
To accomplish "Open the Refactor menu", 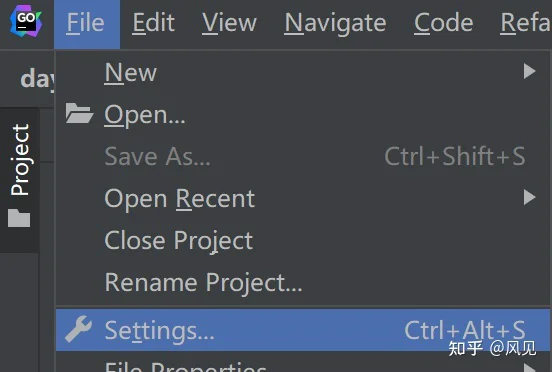I will pyautogui.click(x=526, y=23).
